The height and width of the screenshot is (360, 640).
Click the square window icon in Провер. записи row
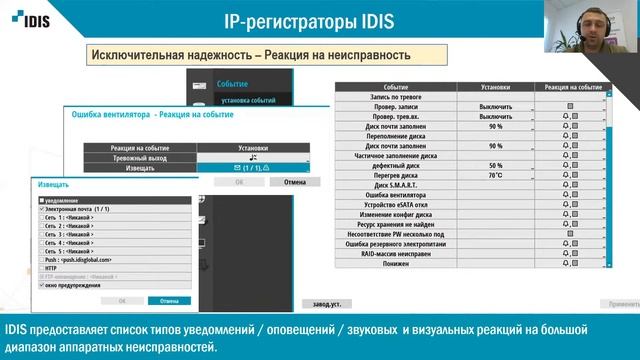[x=571, y=106]
